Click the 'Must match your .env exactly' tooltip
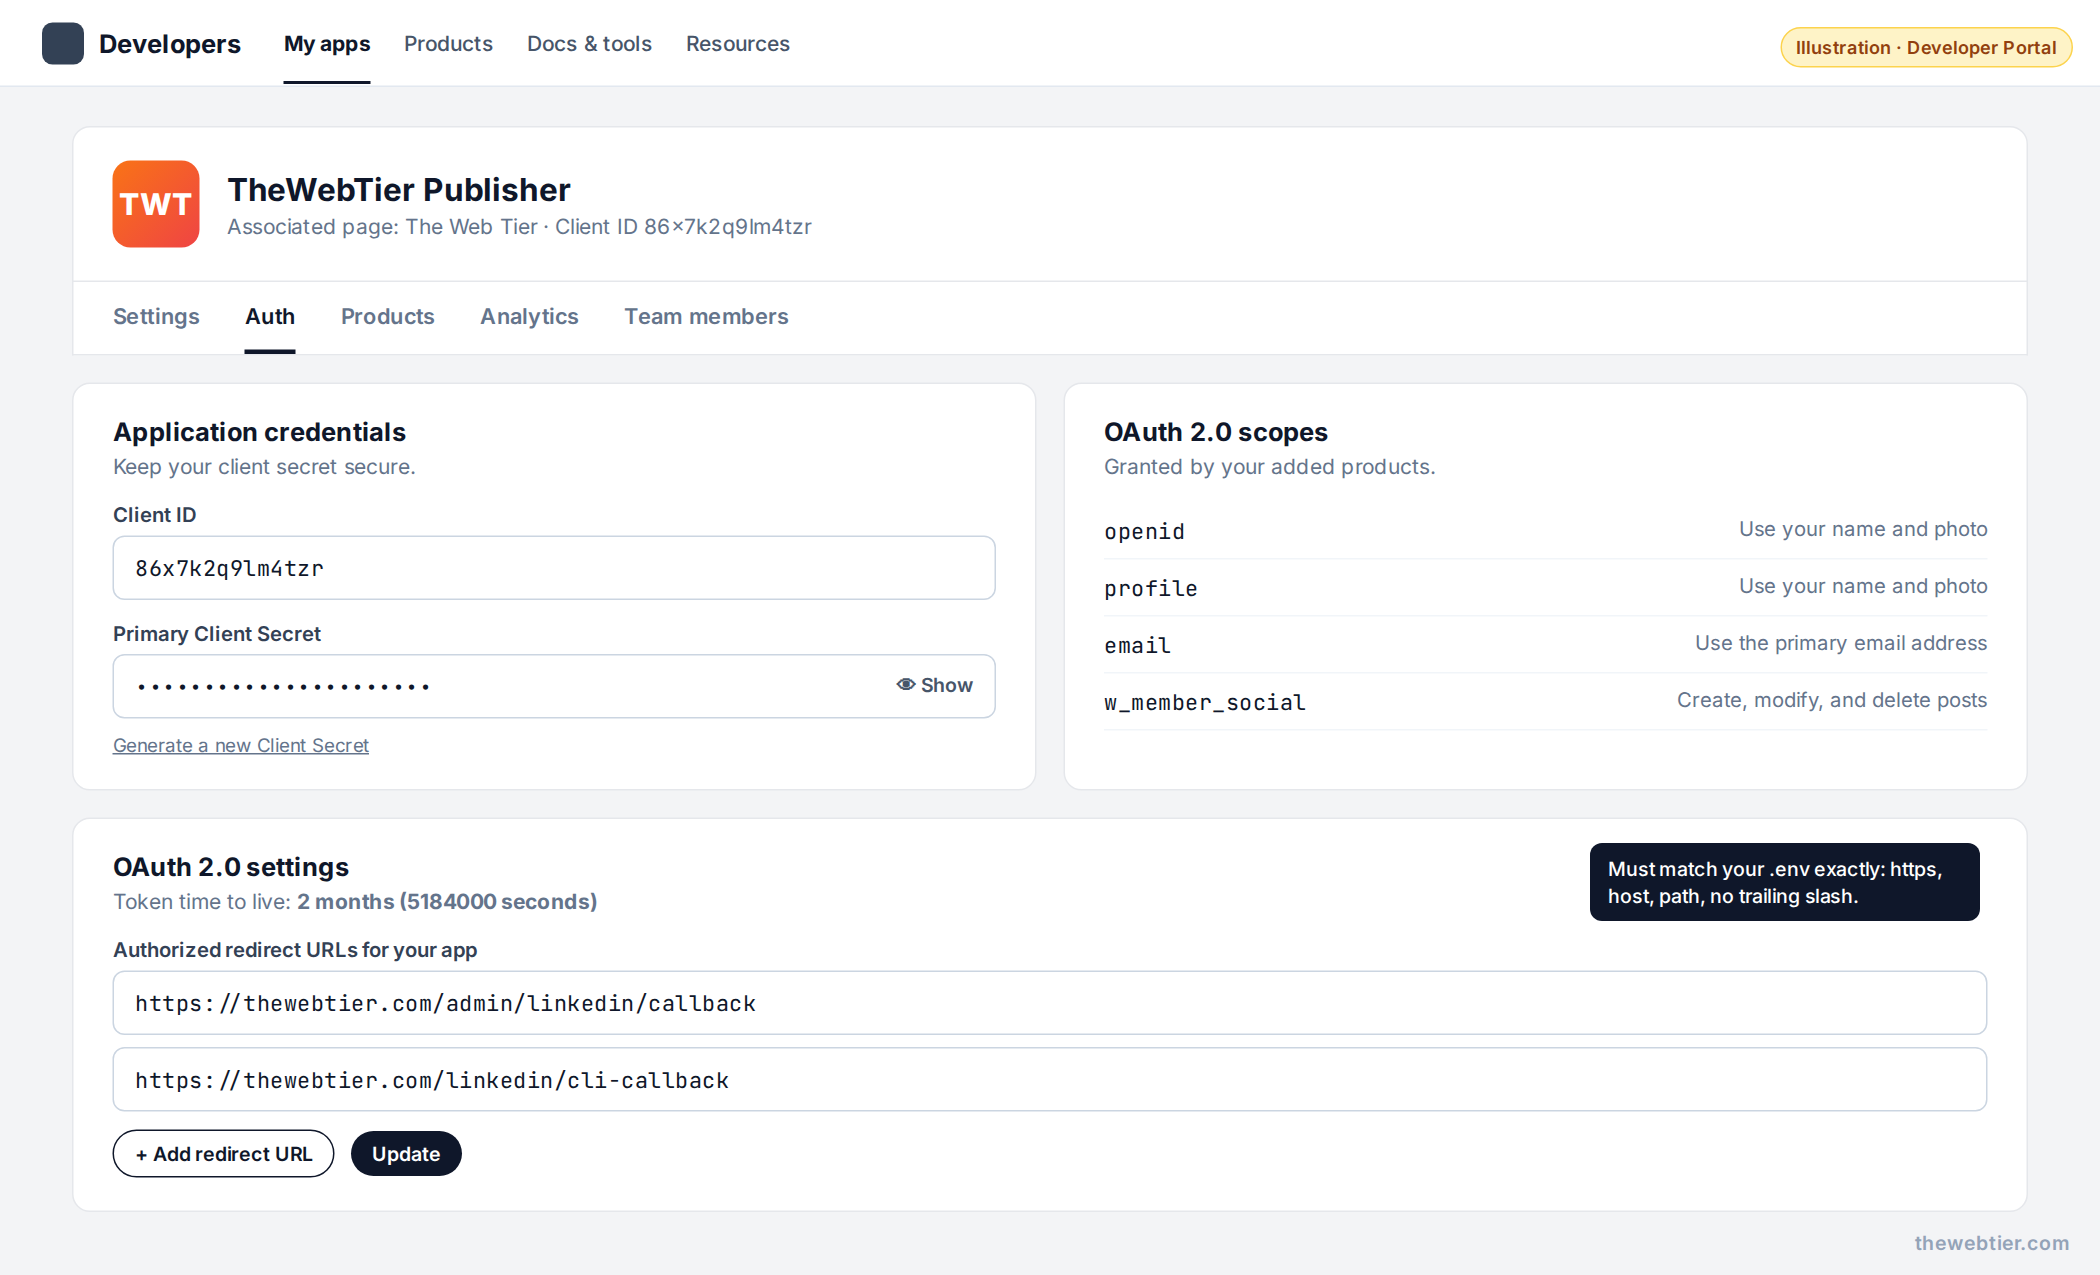Viewport: 2100px width, 1275px height. [1785, 882]
